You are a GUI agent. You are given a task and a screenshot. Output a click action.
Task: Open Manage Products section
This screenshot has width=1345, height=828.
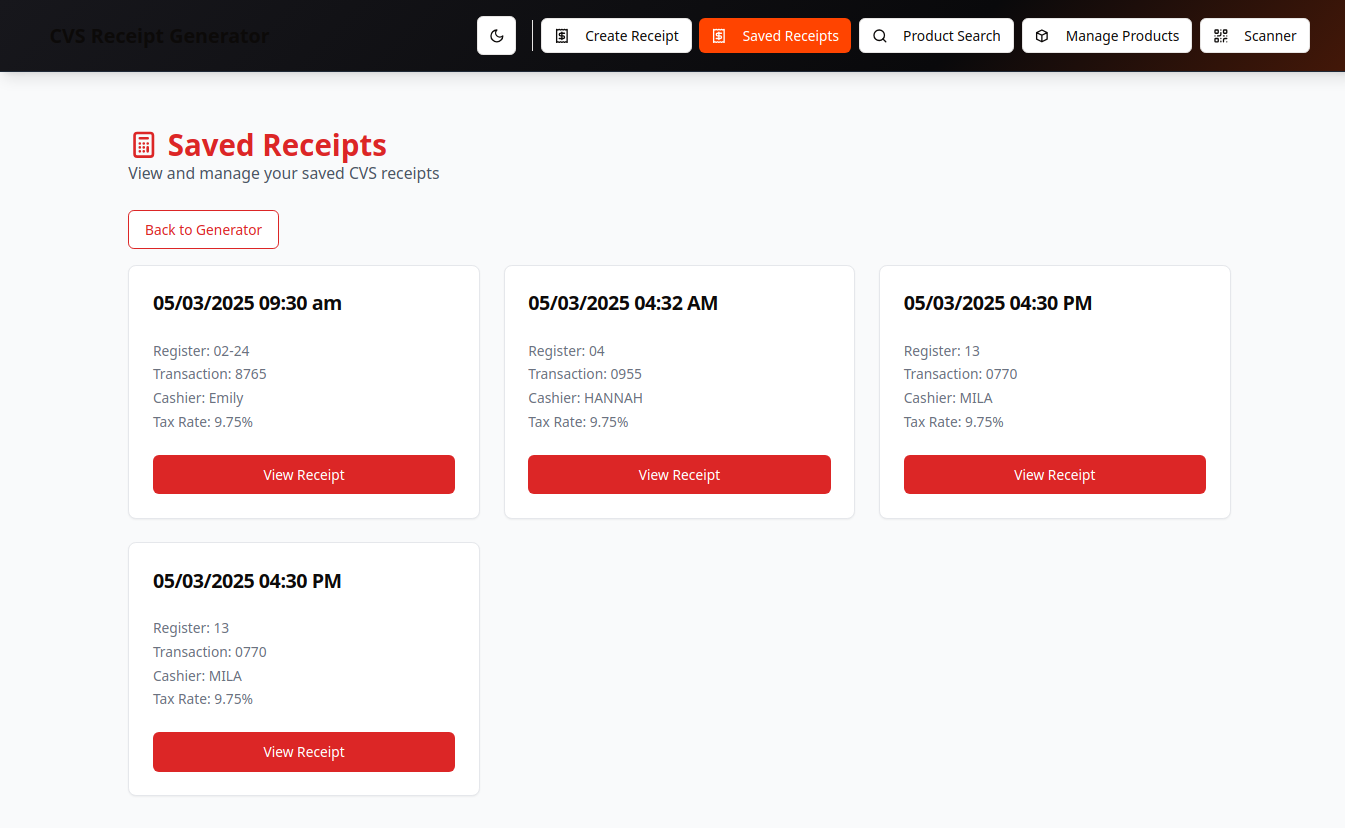coord(1107,36)
